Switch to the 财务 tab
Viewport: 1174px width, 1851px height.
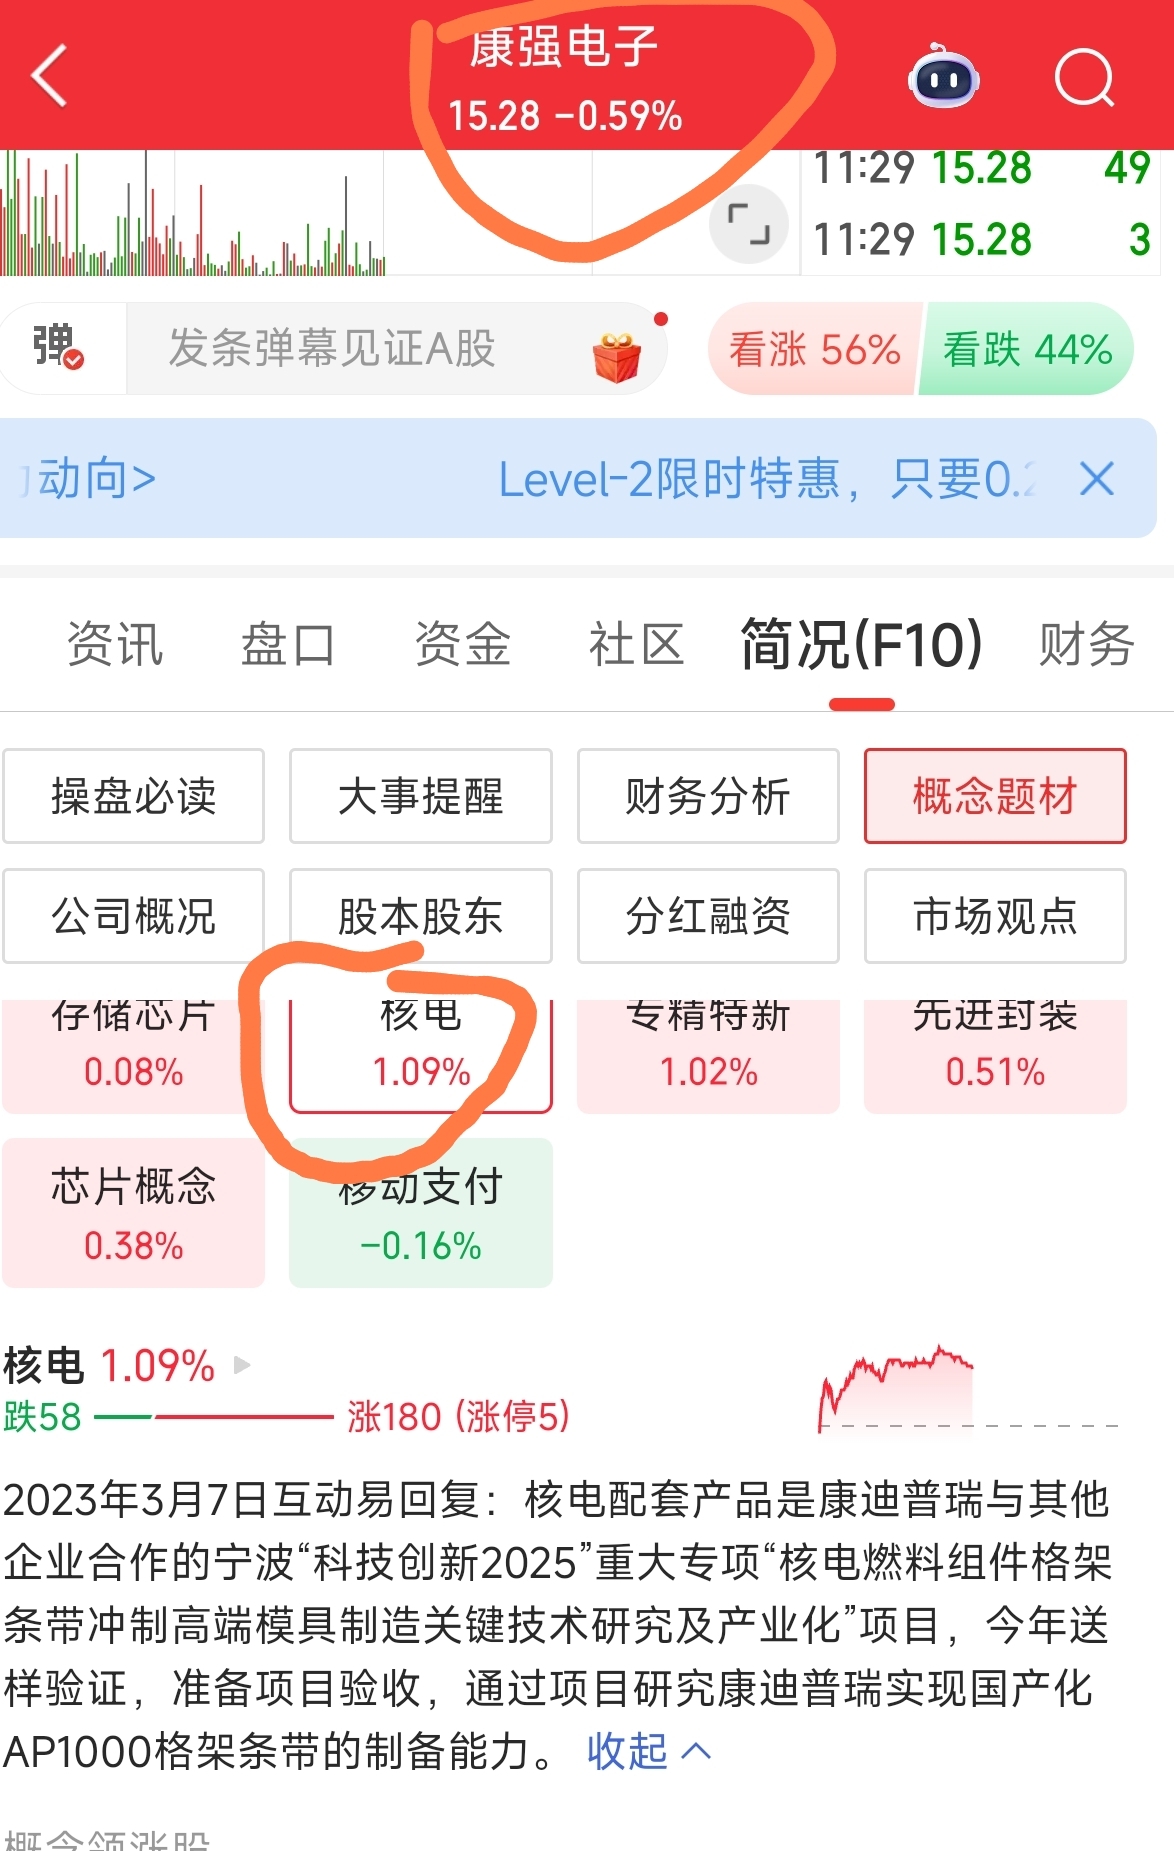1086,644
